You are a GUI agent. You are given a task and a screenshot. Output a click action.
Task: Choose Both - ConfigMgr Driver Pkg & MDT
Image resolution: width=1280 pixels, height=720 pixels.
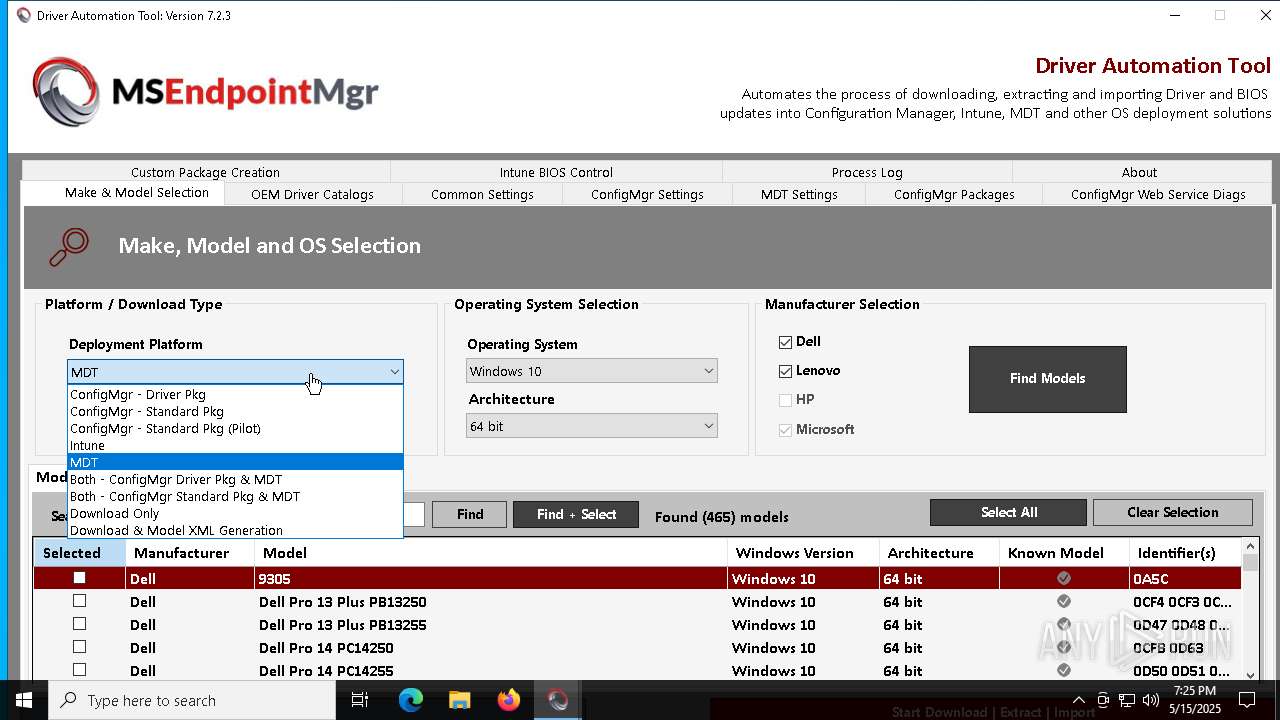click(x=235, y=479)
